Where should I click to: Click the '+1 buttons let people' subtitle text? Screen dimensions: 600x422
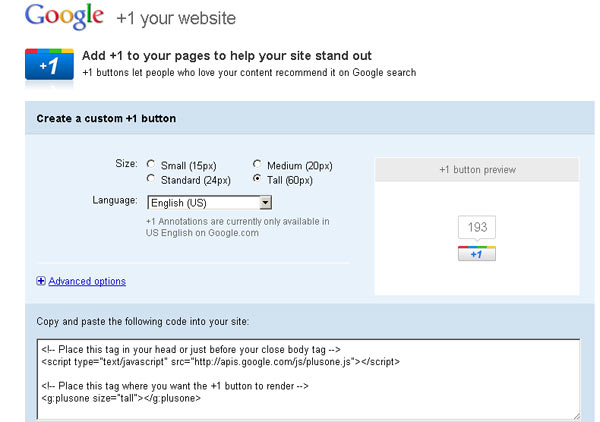coord(249,73)
